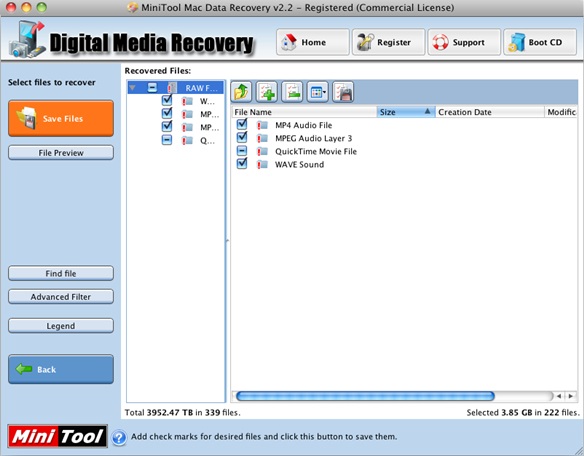Uncheck the first MP... tree item checkbox
584x456 pixels.
click(x=167, y=114)
